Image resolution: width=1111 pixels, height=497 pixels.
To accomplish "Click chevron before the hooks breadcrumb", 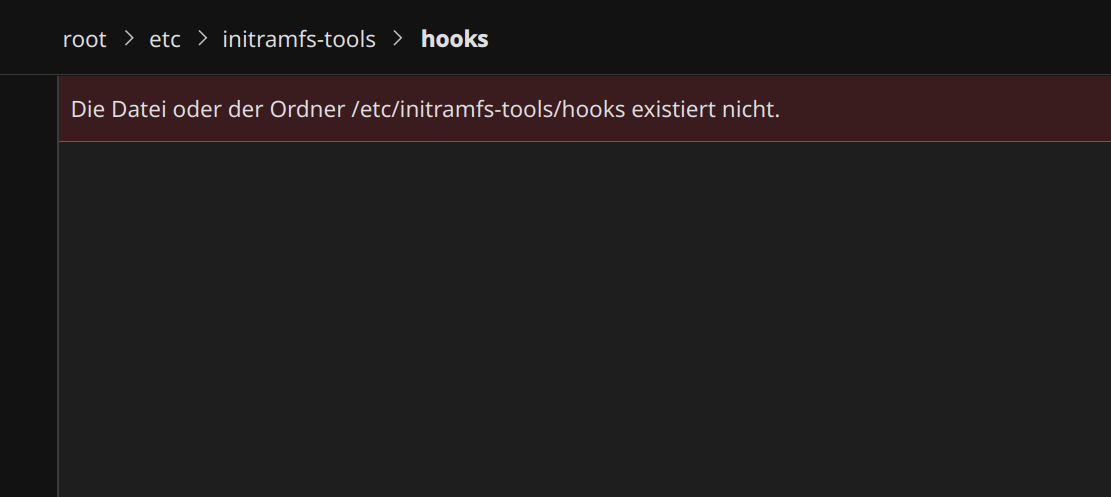I will pos(398,39).
